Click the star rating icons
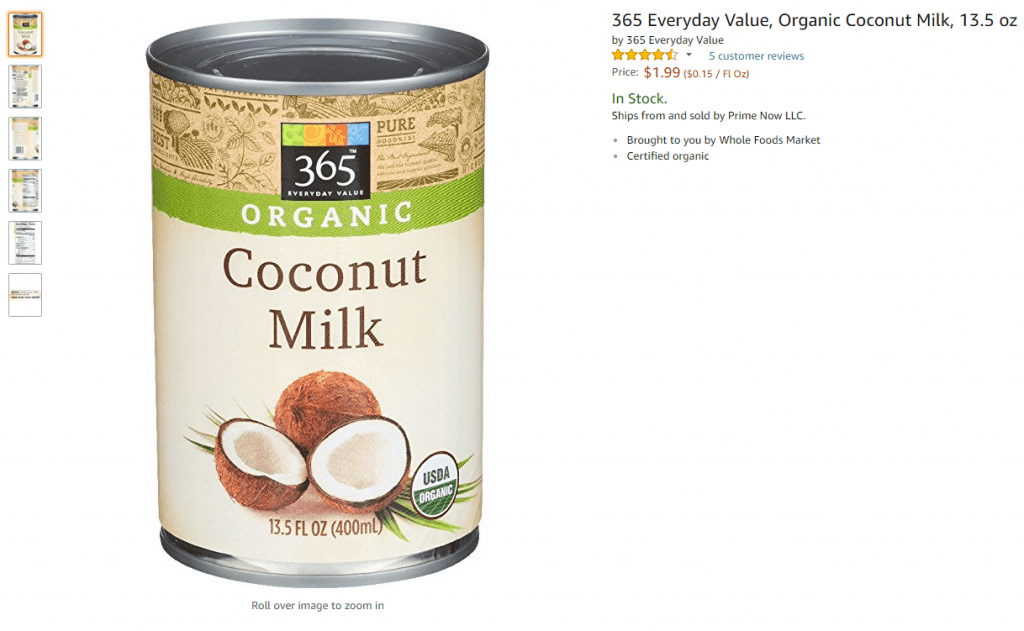The image size is (1024, 631). [x=645, y=56]
